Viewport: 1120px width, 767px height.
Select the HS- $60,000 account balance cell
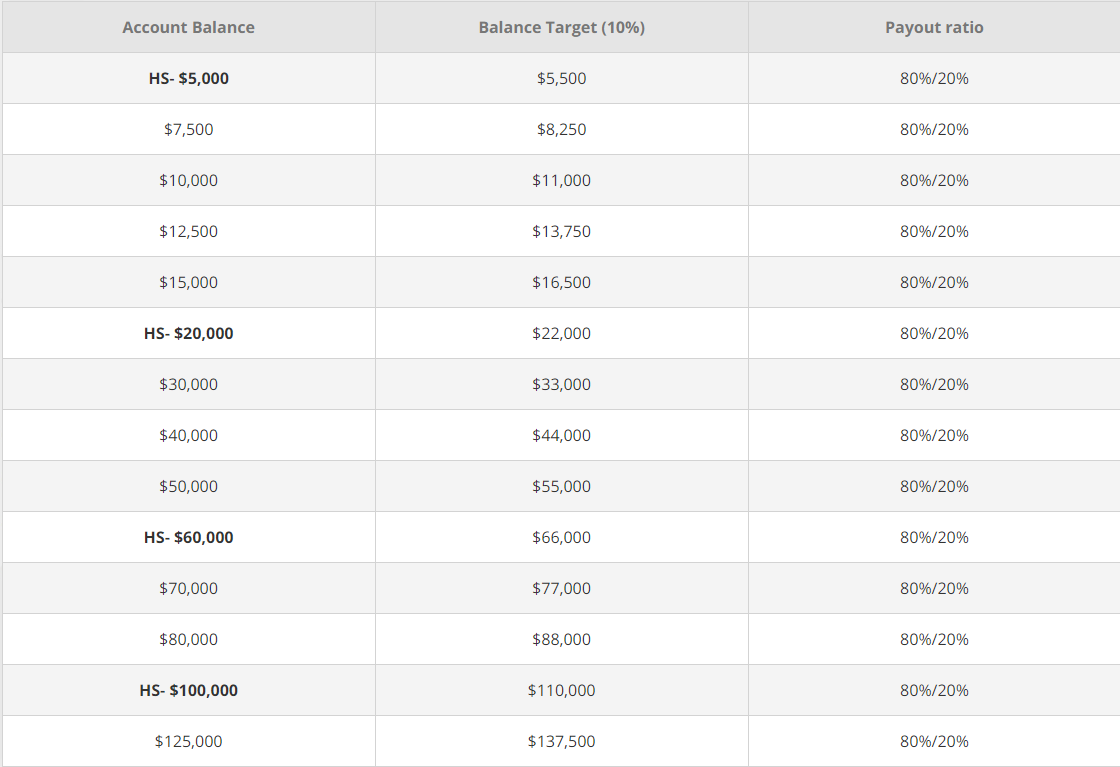tap(188, 537)
